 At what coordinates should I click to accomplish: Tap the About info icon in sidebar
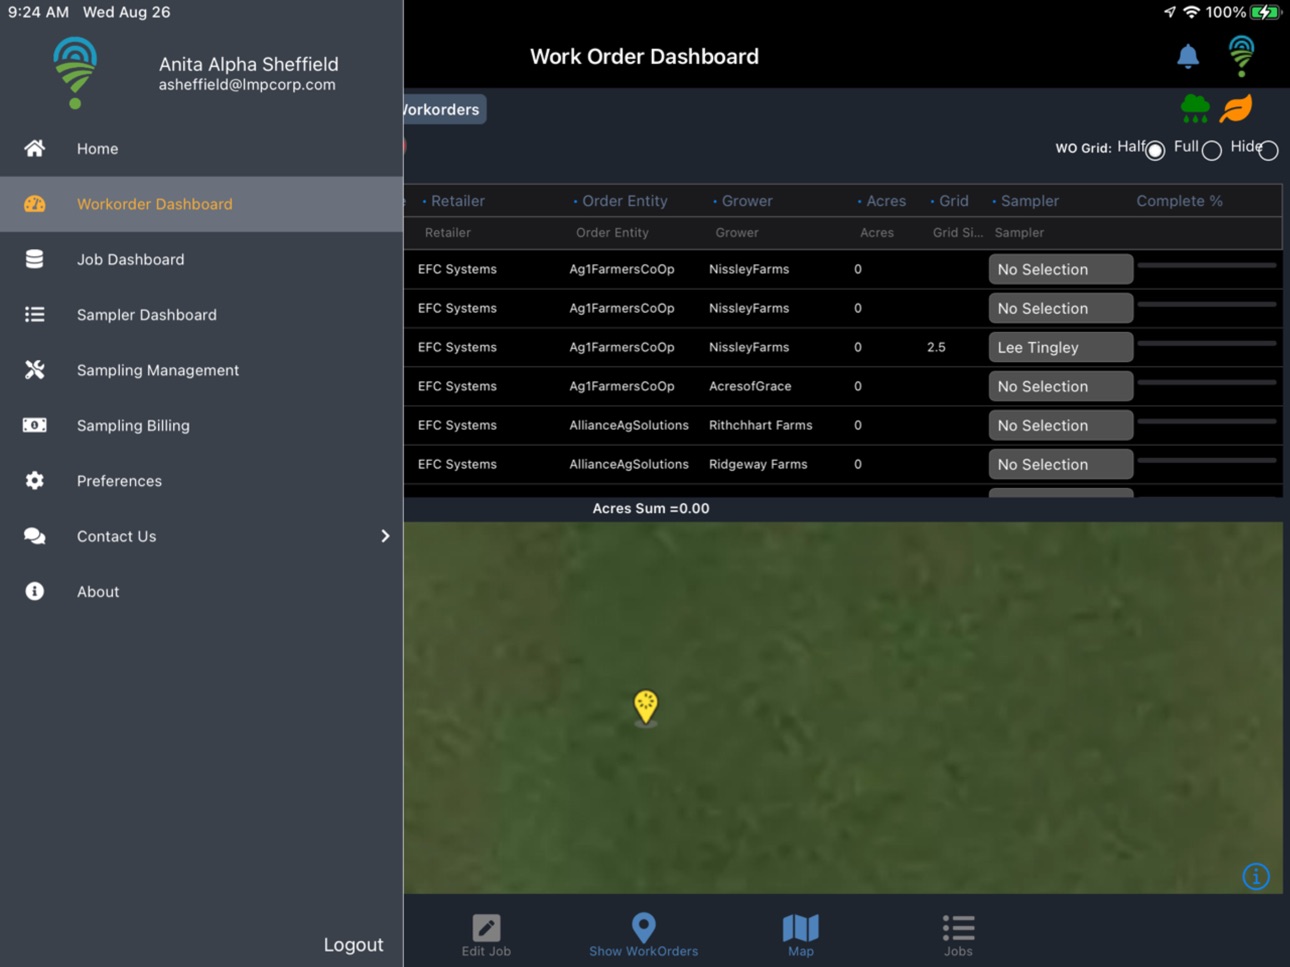(34, 591)
